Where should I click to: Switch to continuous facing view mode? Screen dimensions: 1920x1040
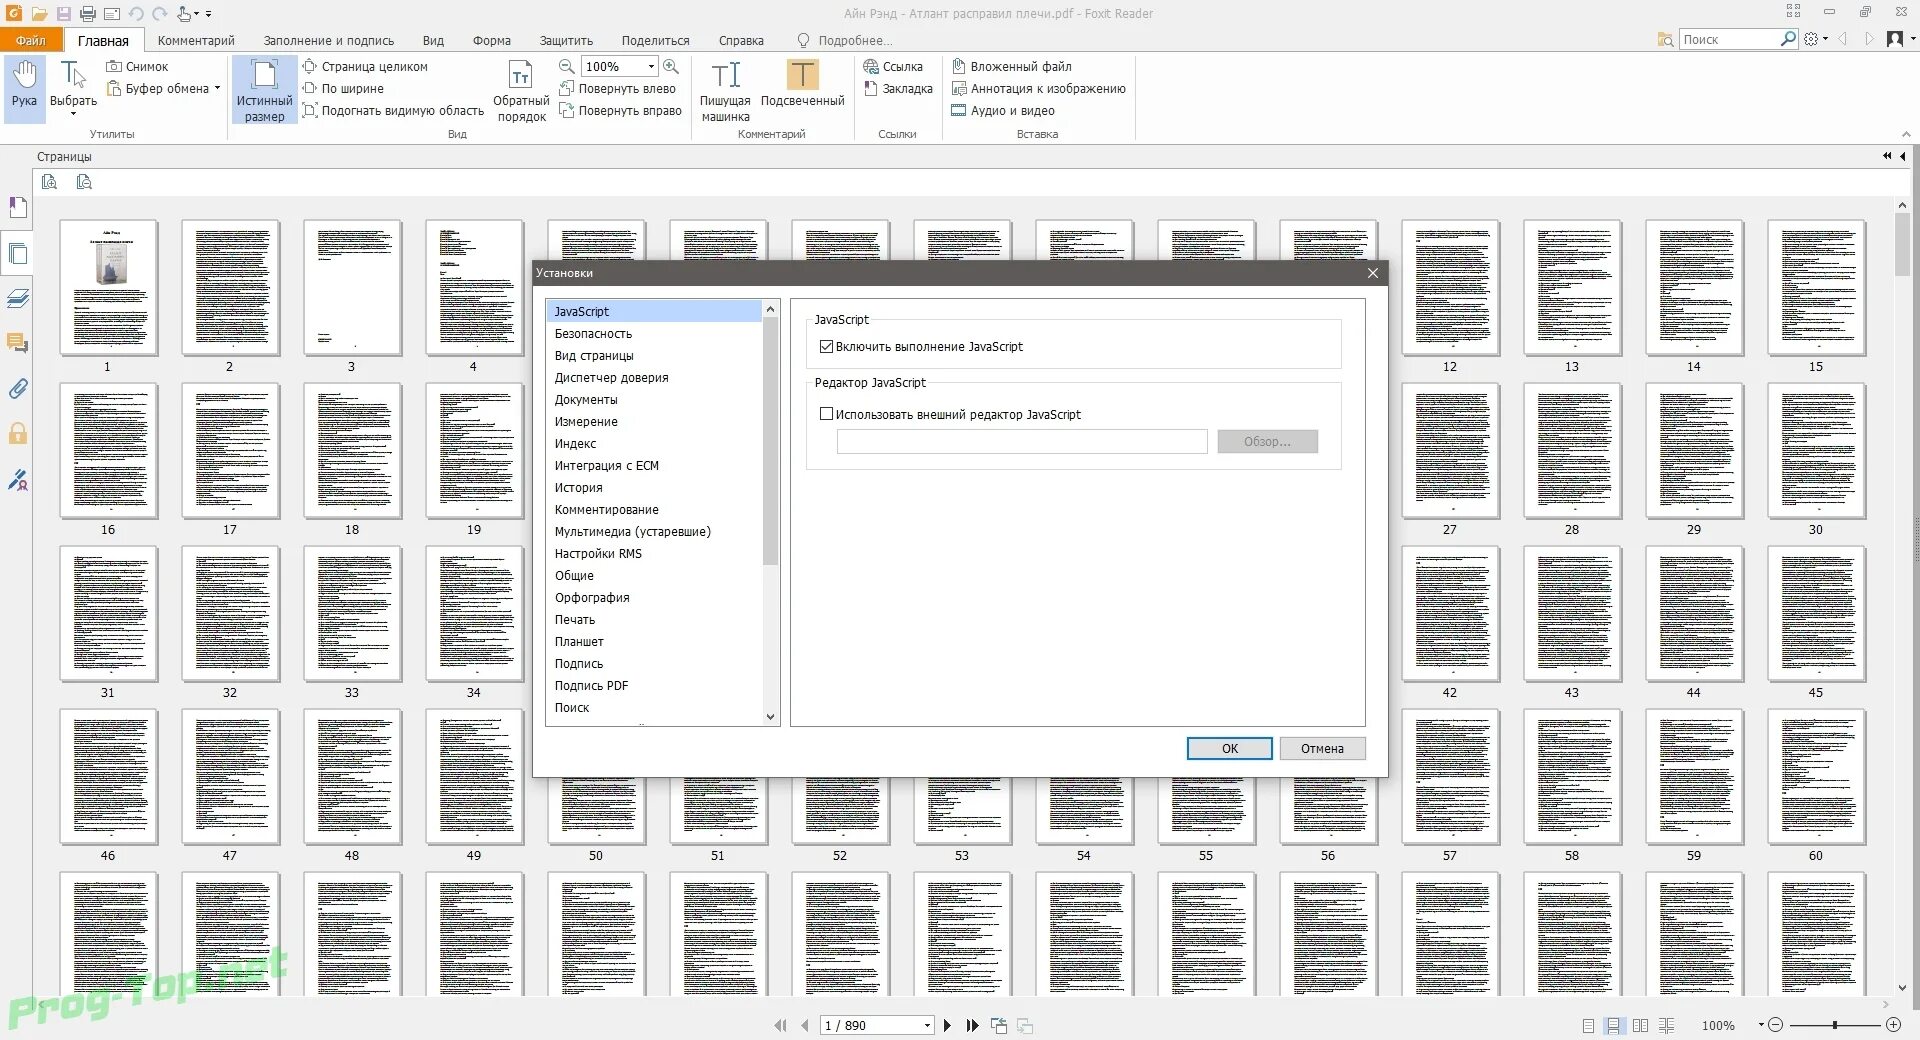(x=1666, y=1025)
